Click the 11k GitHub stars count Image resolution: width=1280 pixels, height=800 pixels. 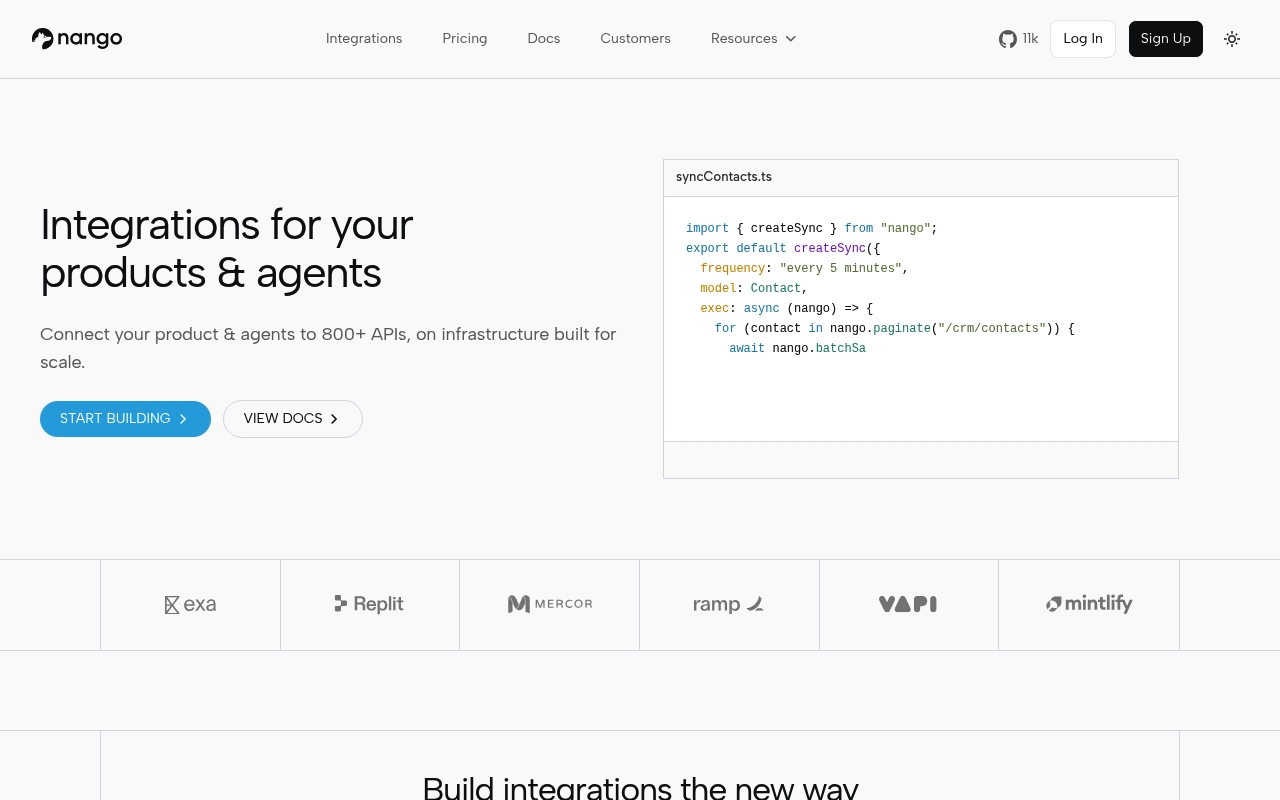(x=1030, y=39)
